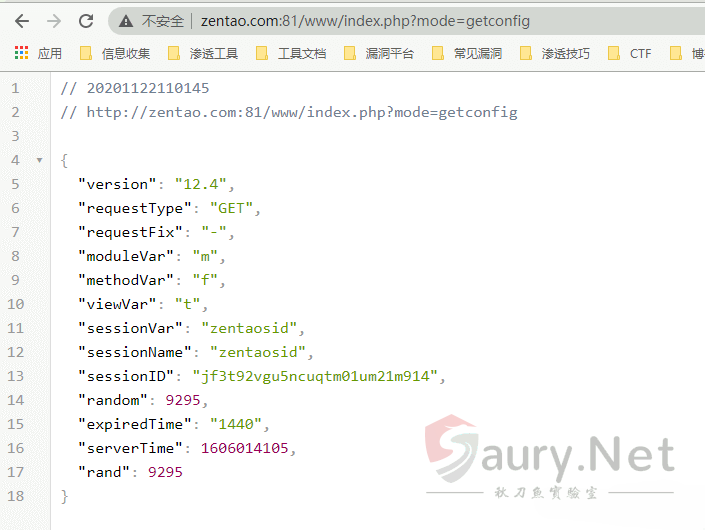The image size is (705, 530).
Task: Collapse the JSON object on line 4
Action: click(38, 160)
